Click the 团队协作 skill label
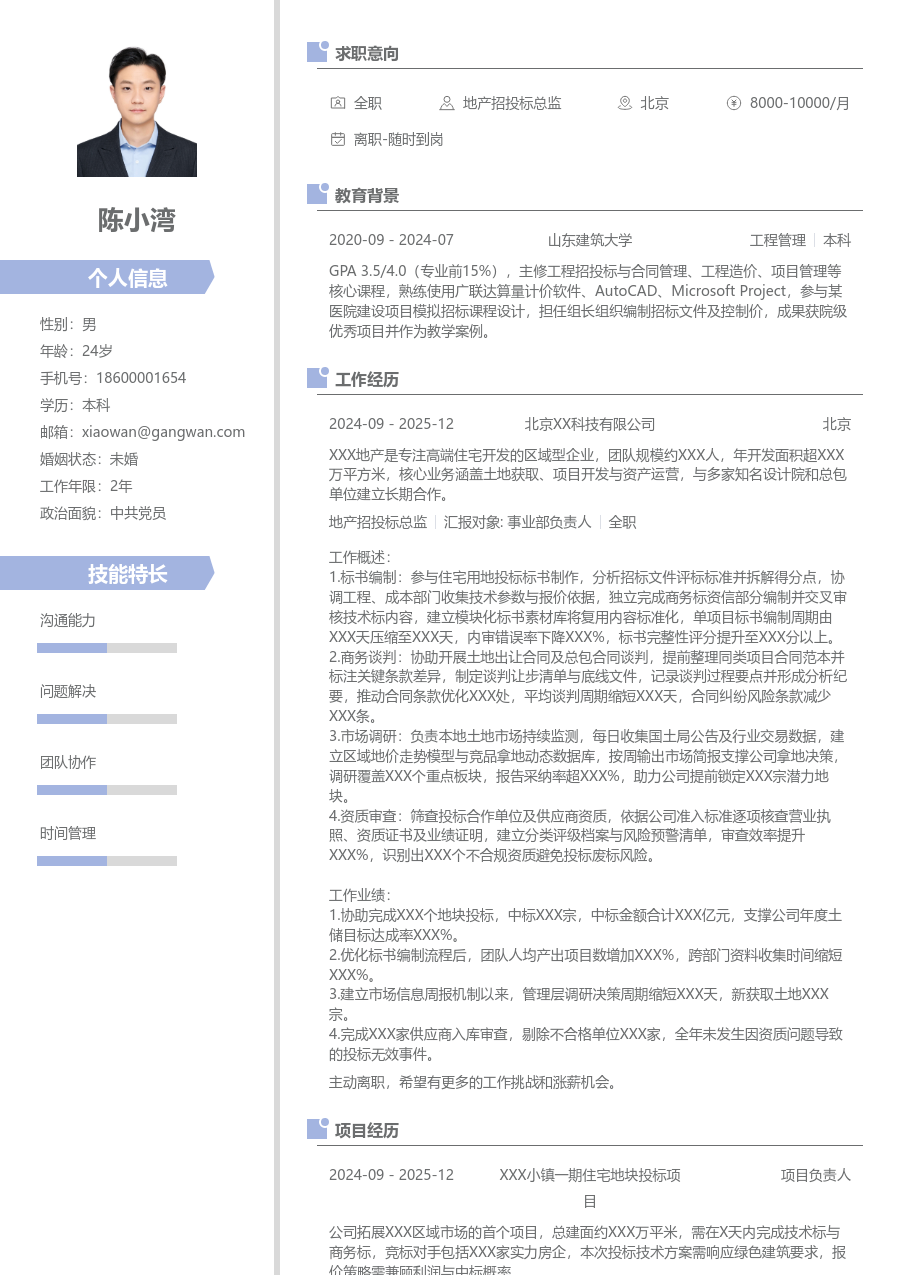This screenshot has width=900, height=1275. (x=68, y=762)
